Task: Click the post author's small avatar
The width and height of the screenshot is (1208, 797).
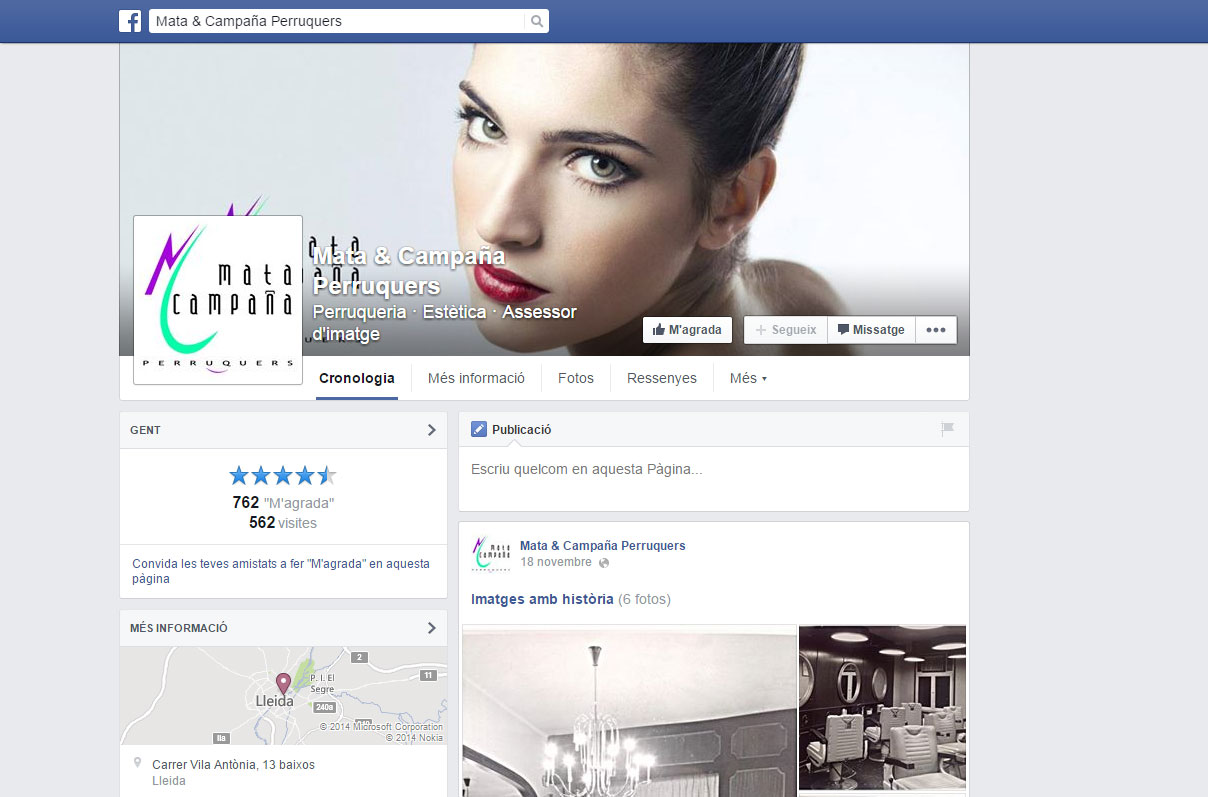Action: pos(491,554)
